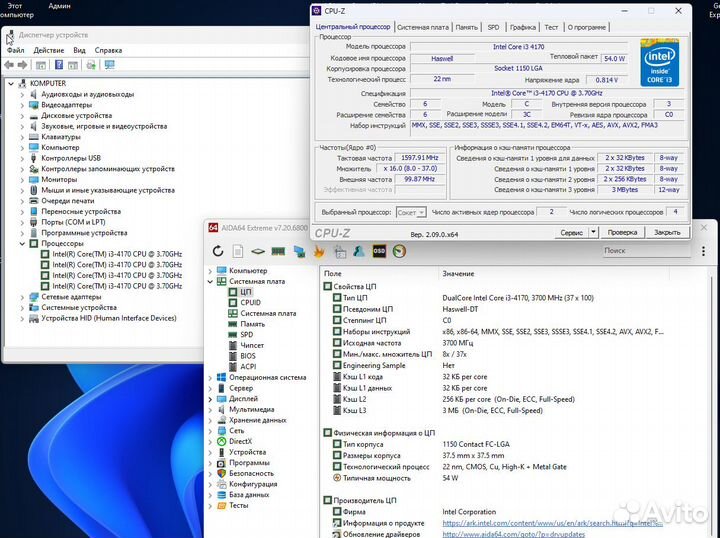Launch AIDA64 stability test flame icon
720x538 pixels.
[319, 251]
